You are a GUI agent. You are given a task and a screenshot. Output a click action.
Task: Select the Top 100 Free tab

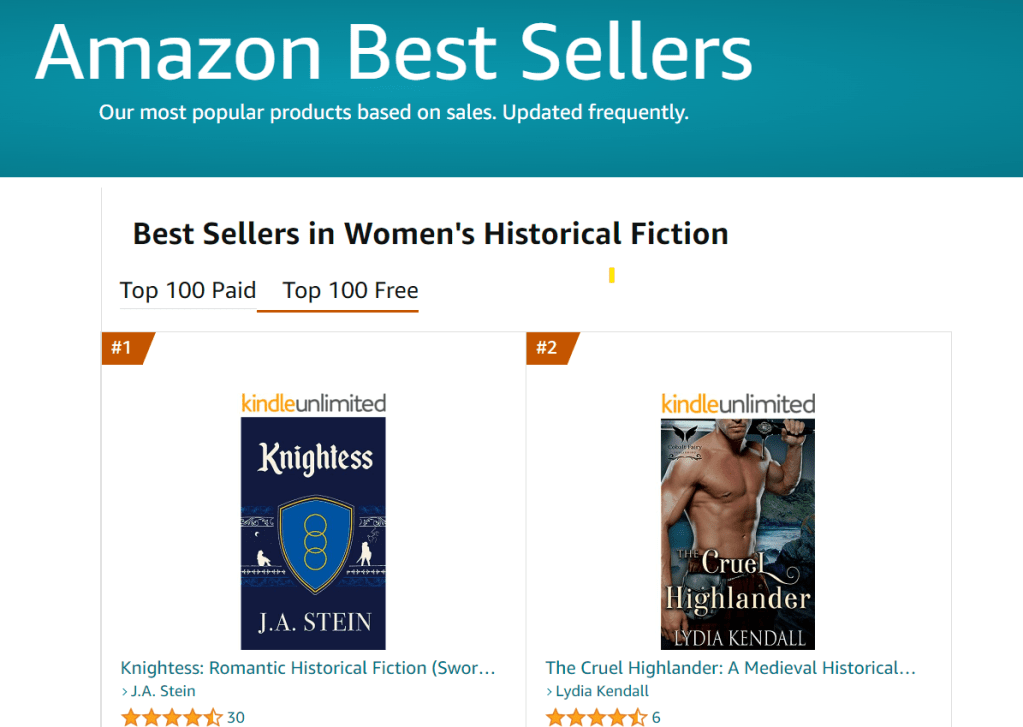[x=350, y=290]
